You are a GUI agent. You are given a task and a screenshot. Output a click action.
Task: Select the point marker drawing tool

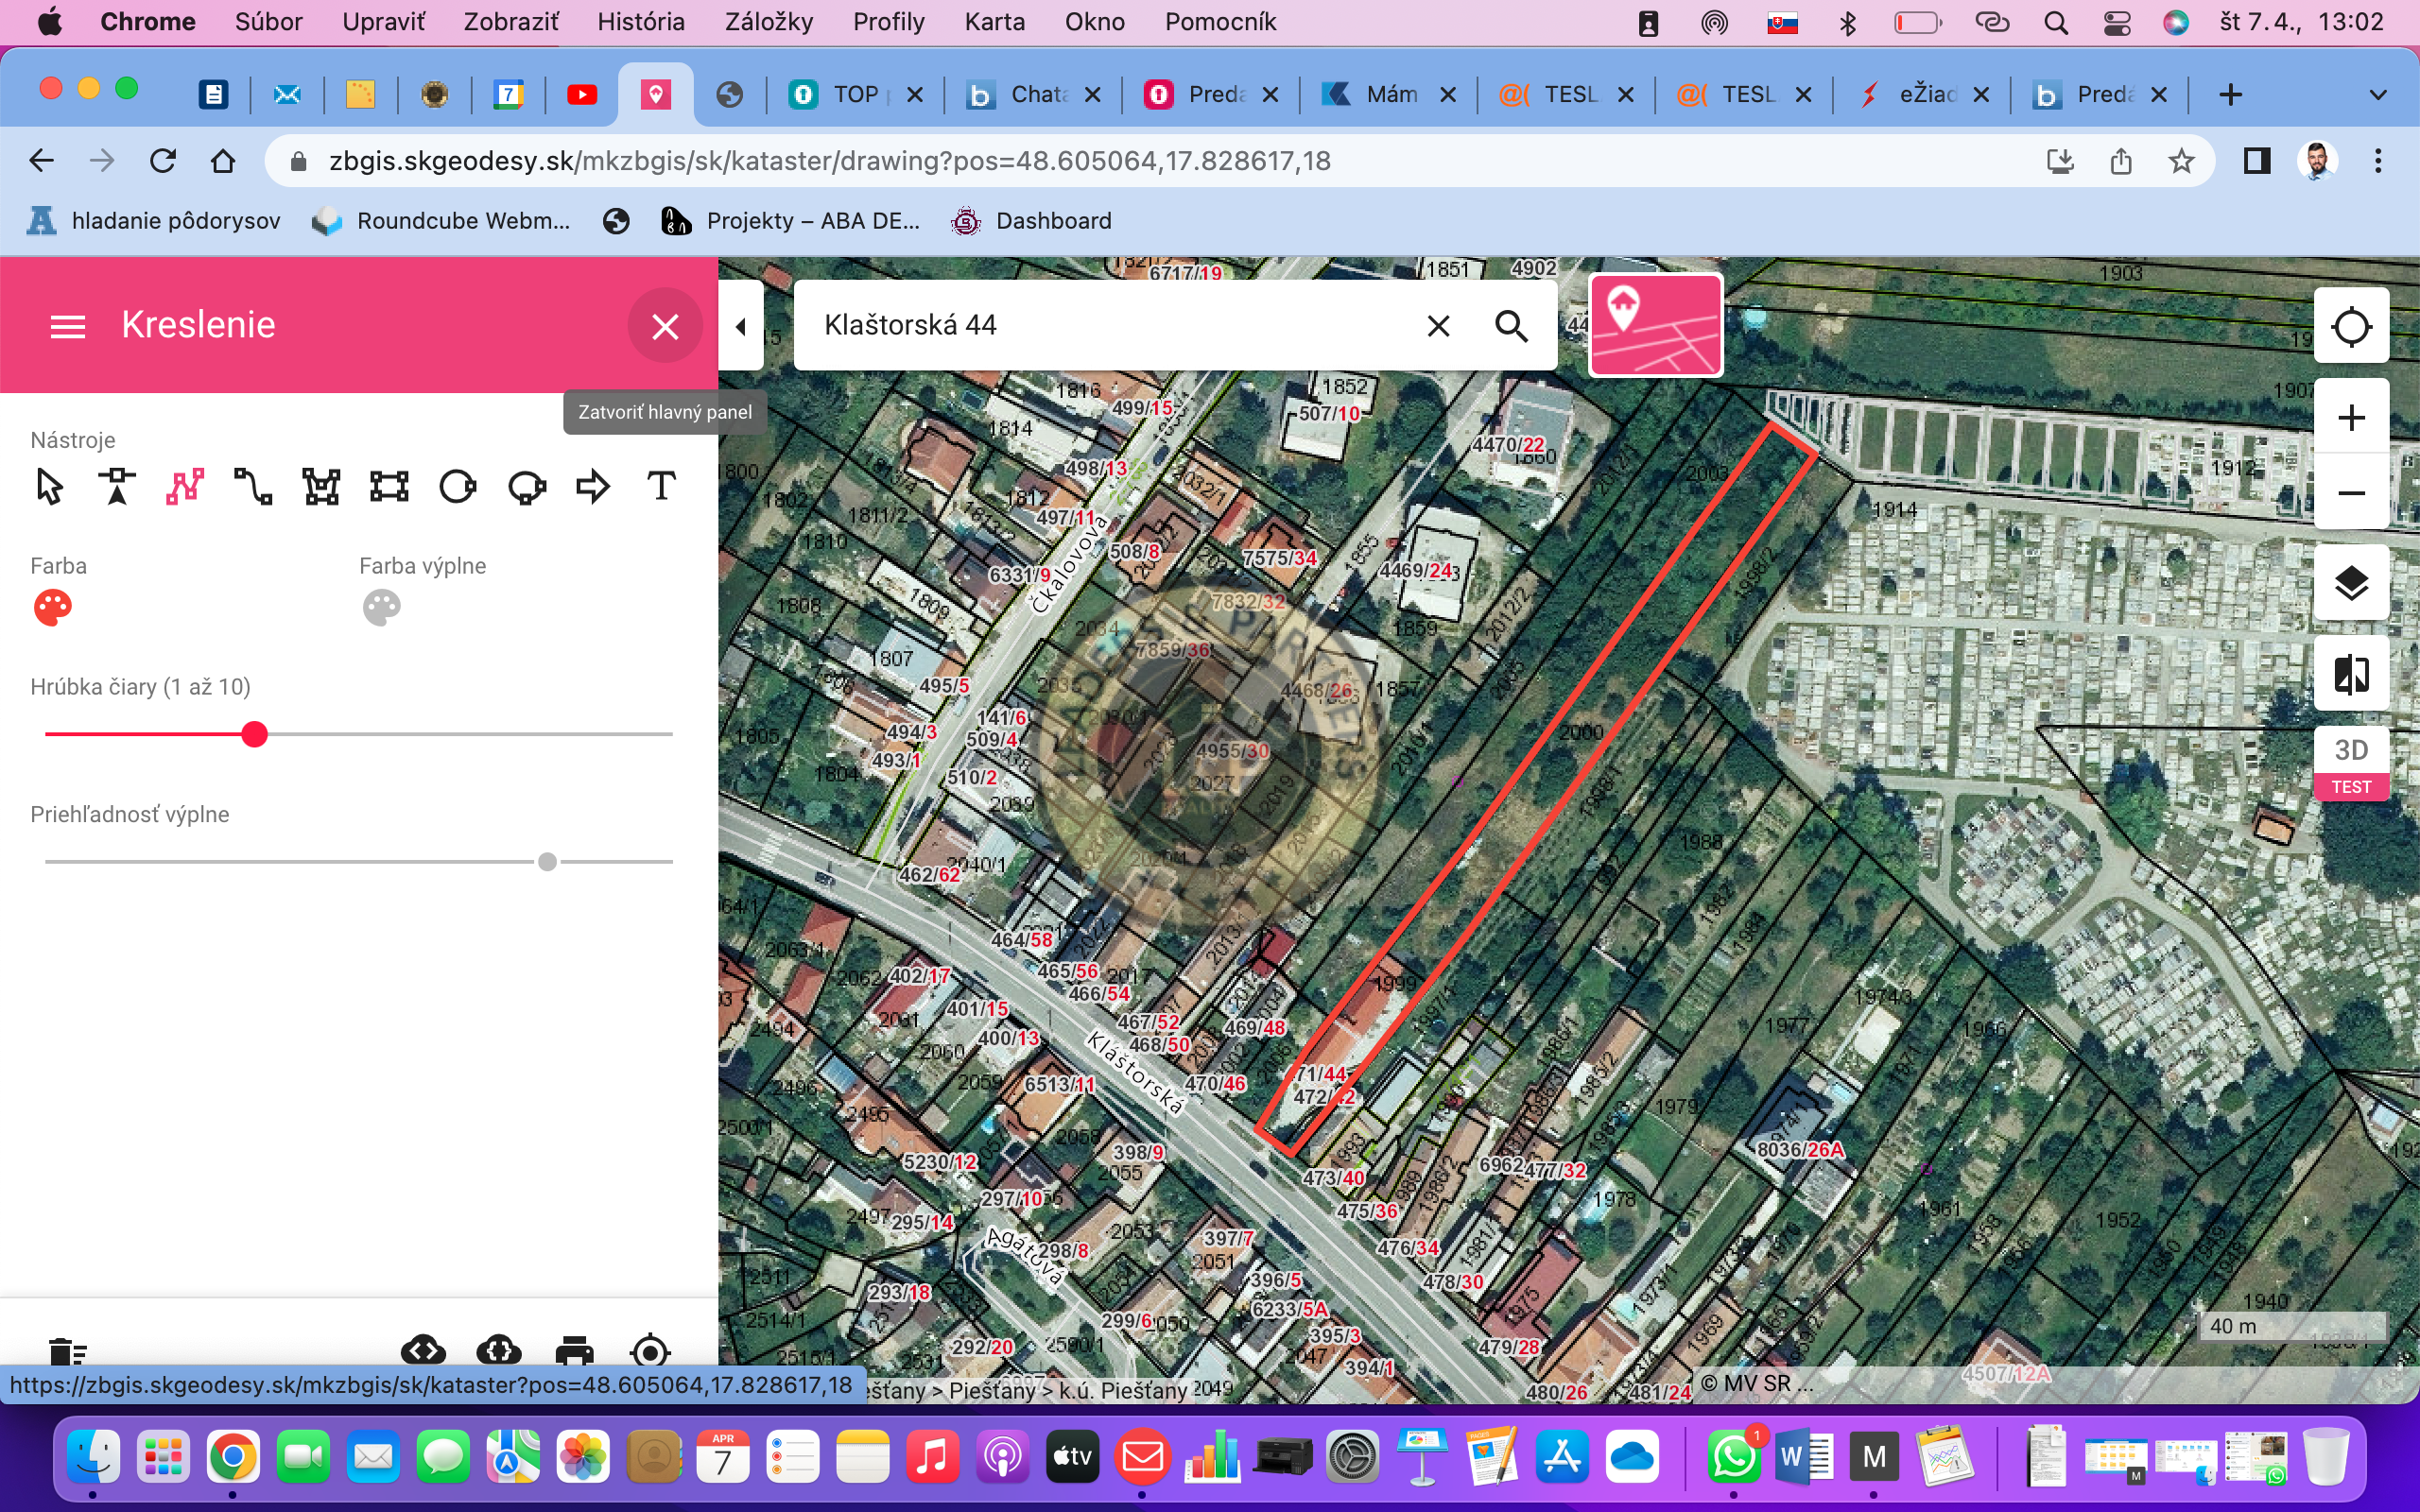point(117,487)
